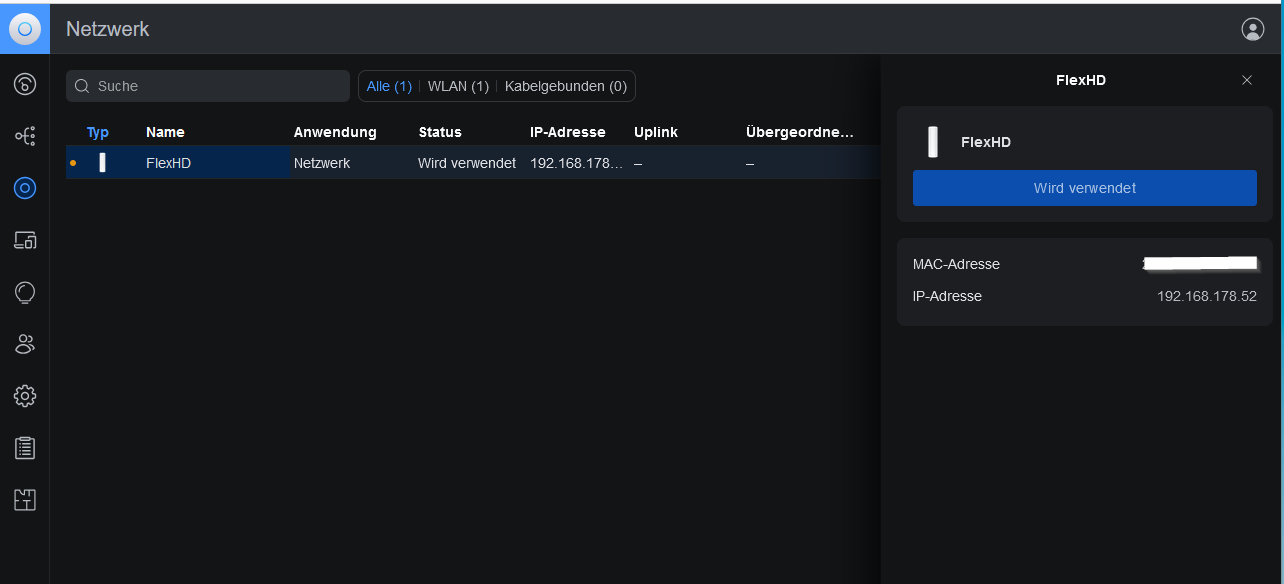Screen dimensions: 1284x584
Task: Select the FlexHD name in table row
Action: pyautogui.click(x=168, y=163)
